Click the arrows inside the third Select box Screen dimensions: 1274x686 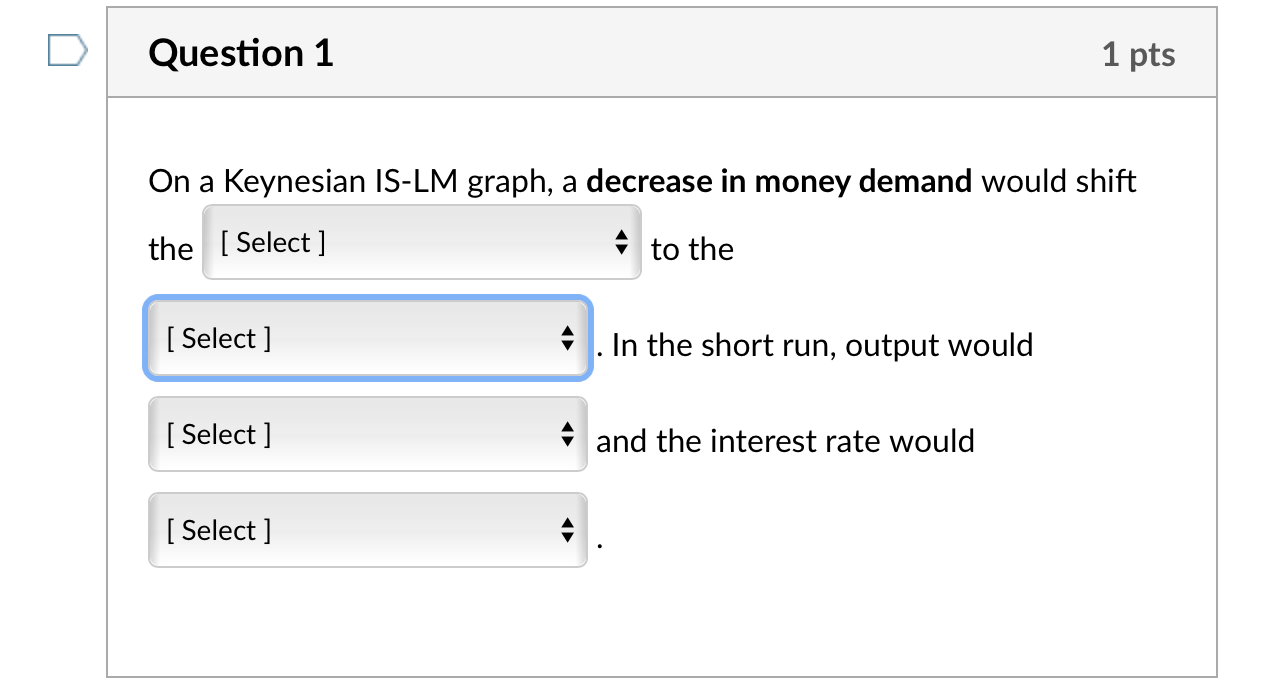[568, 434]
